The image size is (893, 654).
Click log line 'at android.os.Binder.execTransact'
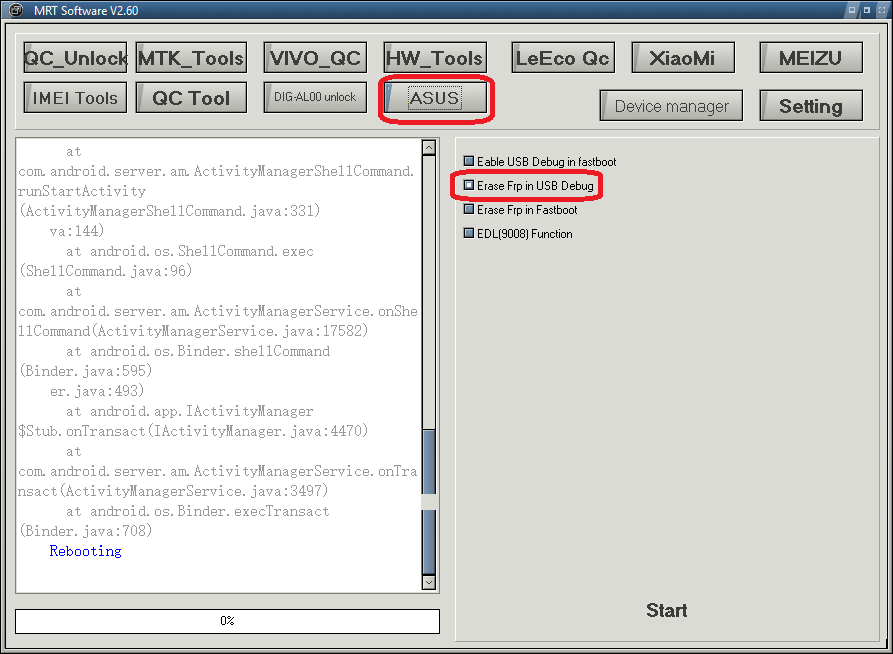tap(198, 511)
